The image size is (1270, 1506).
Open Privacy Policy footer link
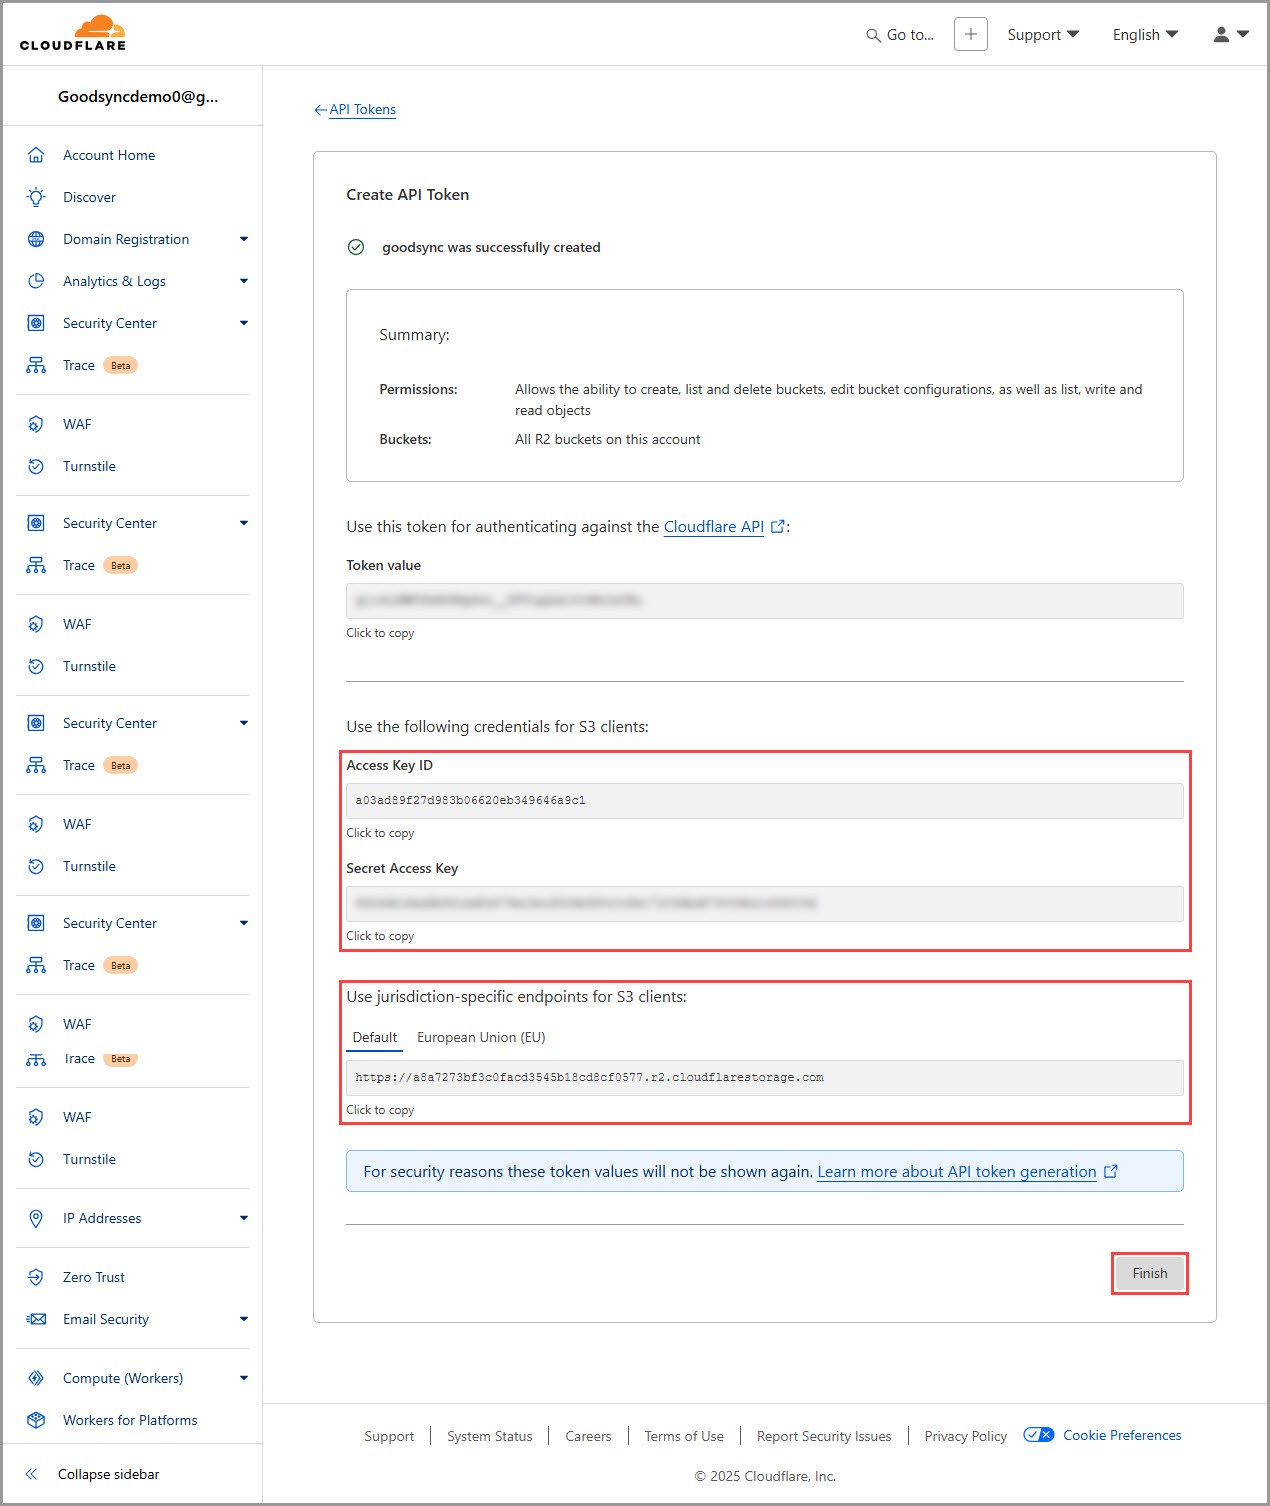pyautogui.click(x=966, y=1436)
